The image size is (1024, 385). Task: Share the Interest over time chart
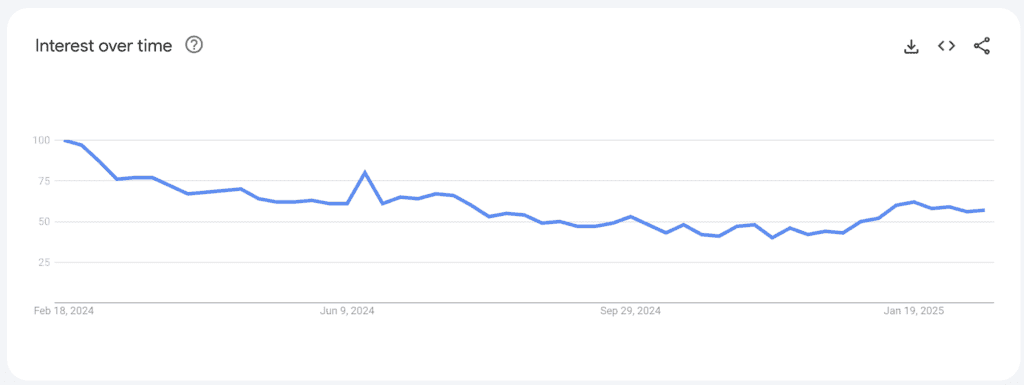[x=982, y=46]
